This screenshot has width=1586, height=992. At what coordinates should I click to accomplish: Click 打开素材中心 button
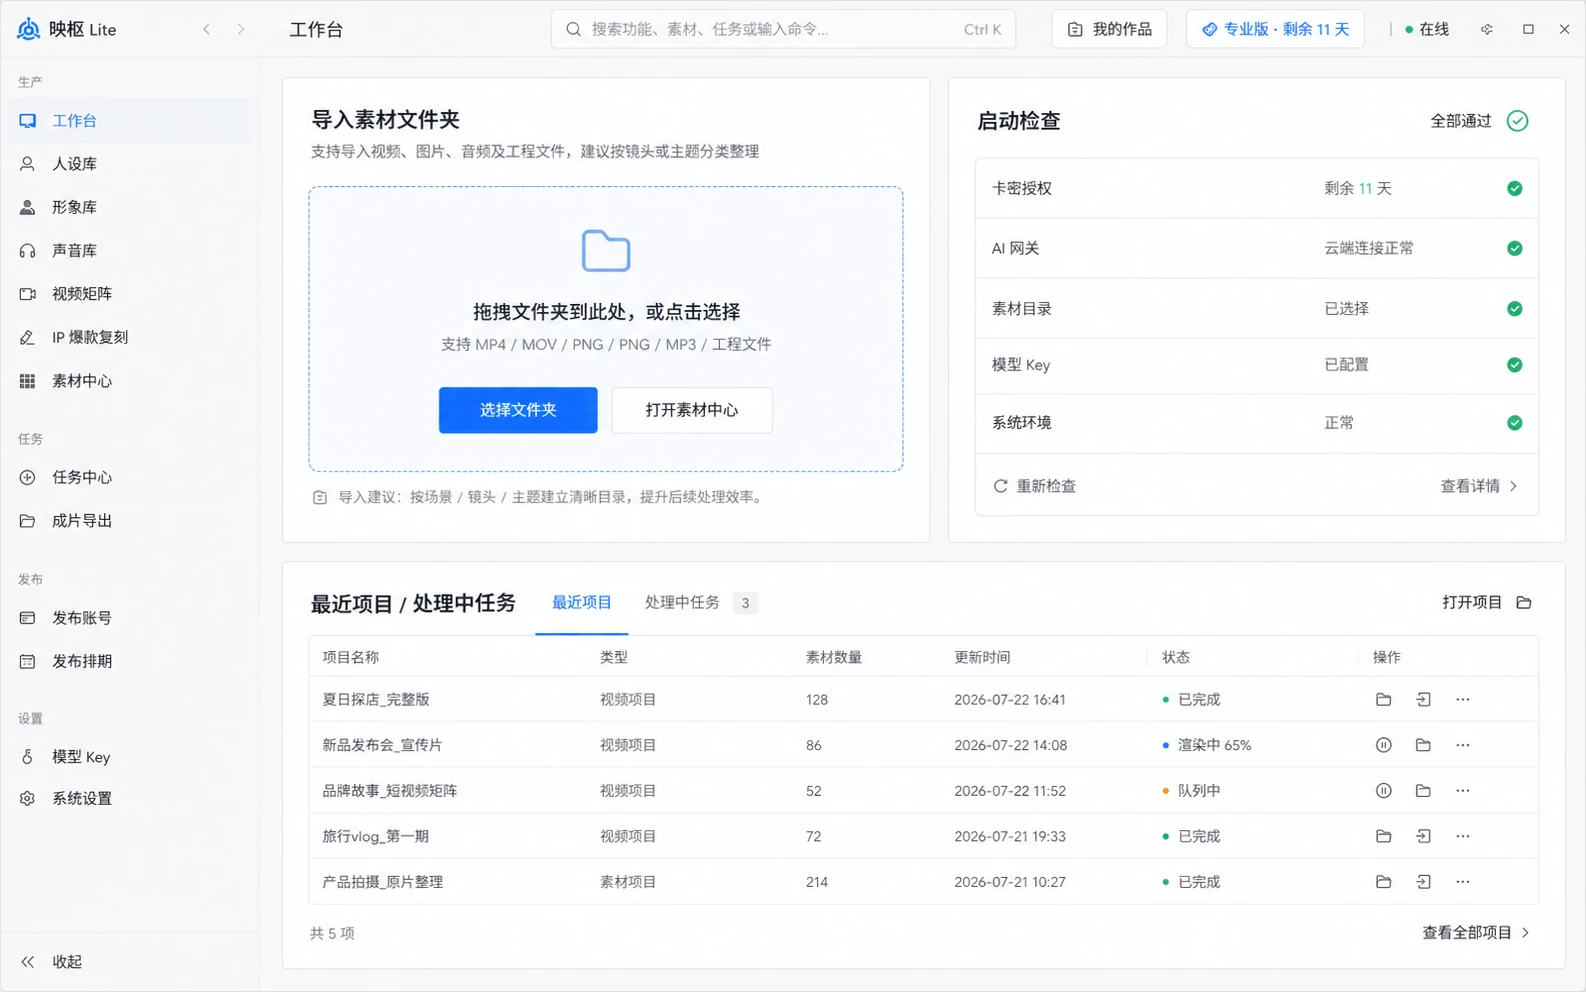coord(692,410)
